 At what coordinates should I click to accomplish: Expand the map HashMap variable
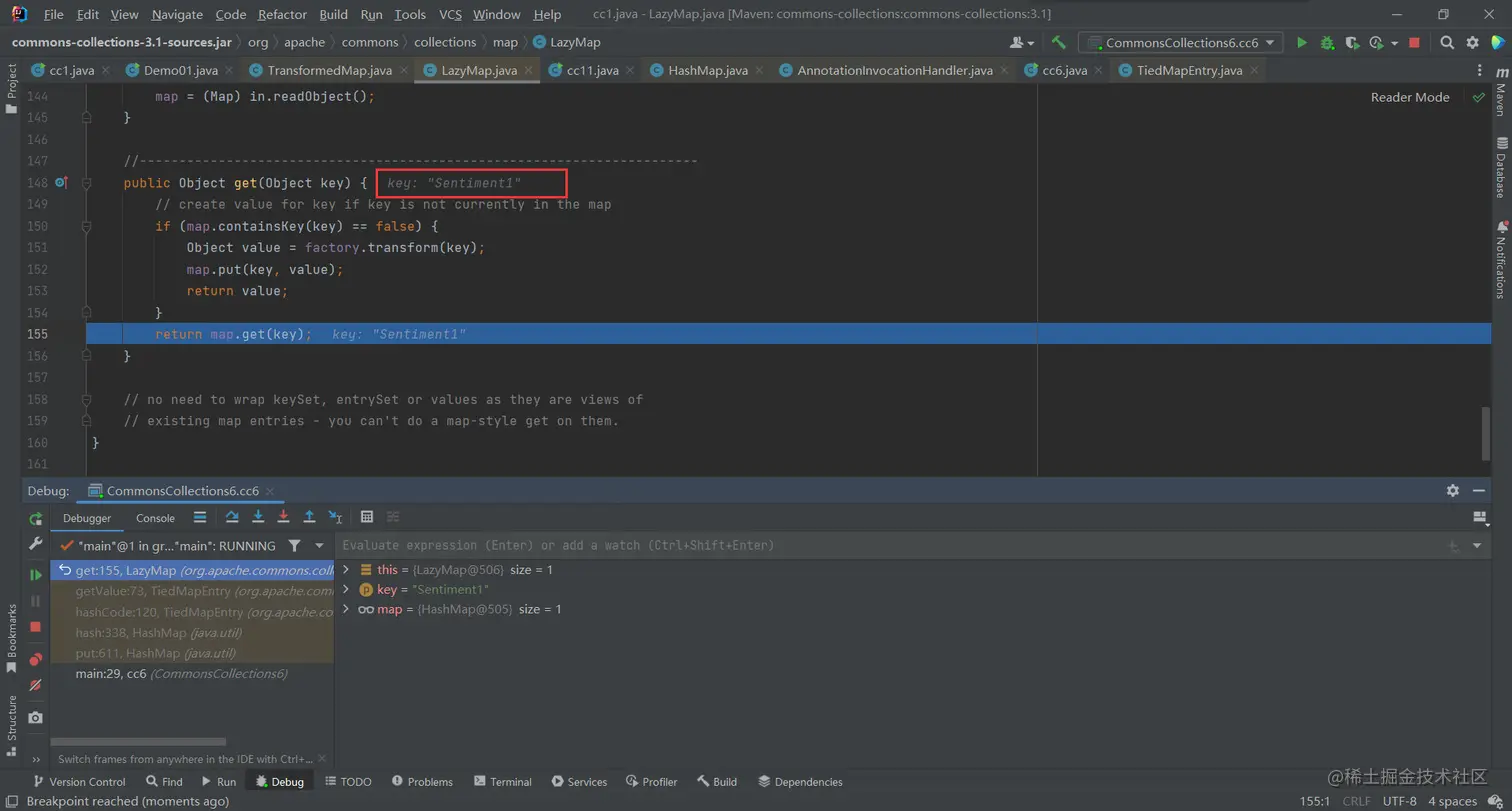tap(346, 609)
